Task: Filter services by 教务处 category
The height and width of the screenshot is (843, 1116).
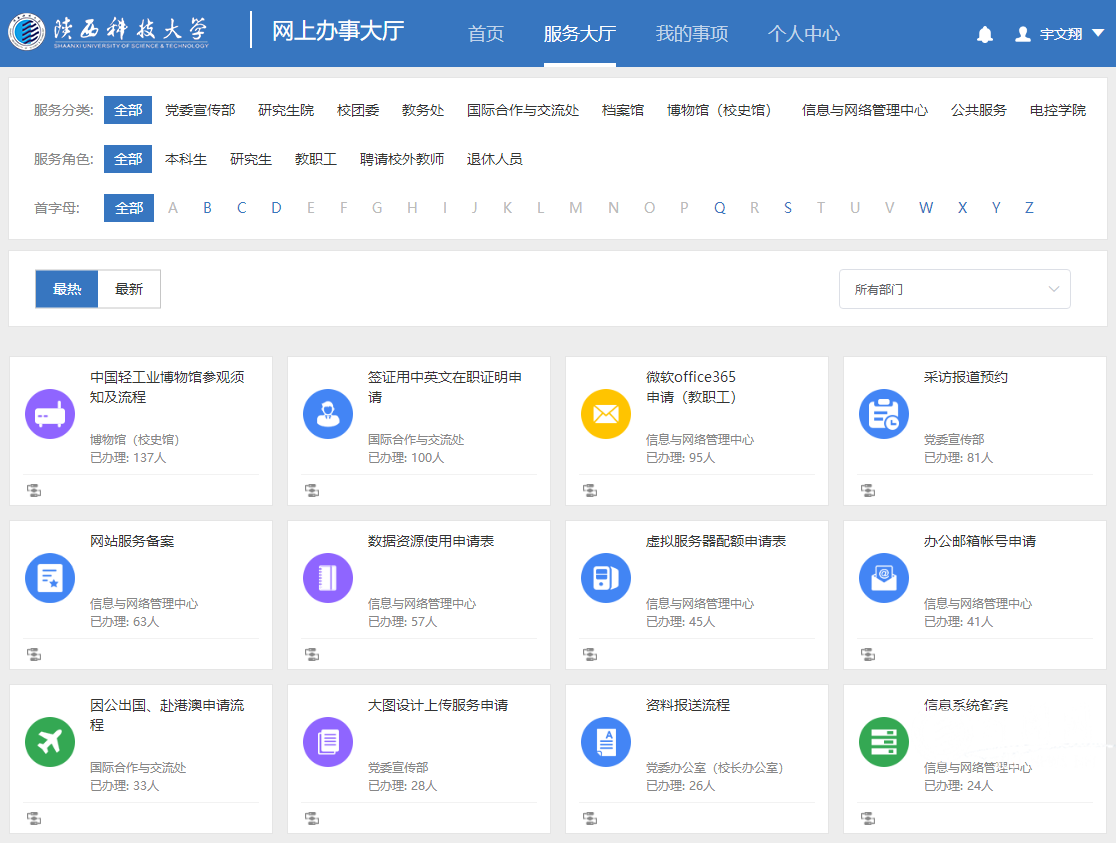Action: pyautogui.click(x=423, y=110)
